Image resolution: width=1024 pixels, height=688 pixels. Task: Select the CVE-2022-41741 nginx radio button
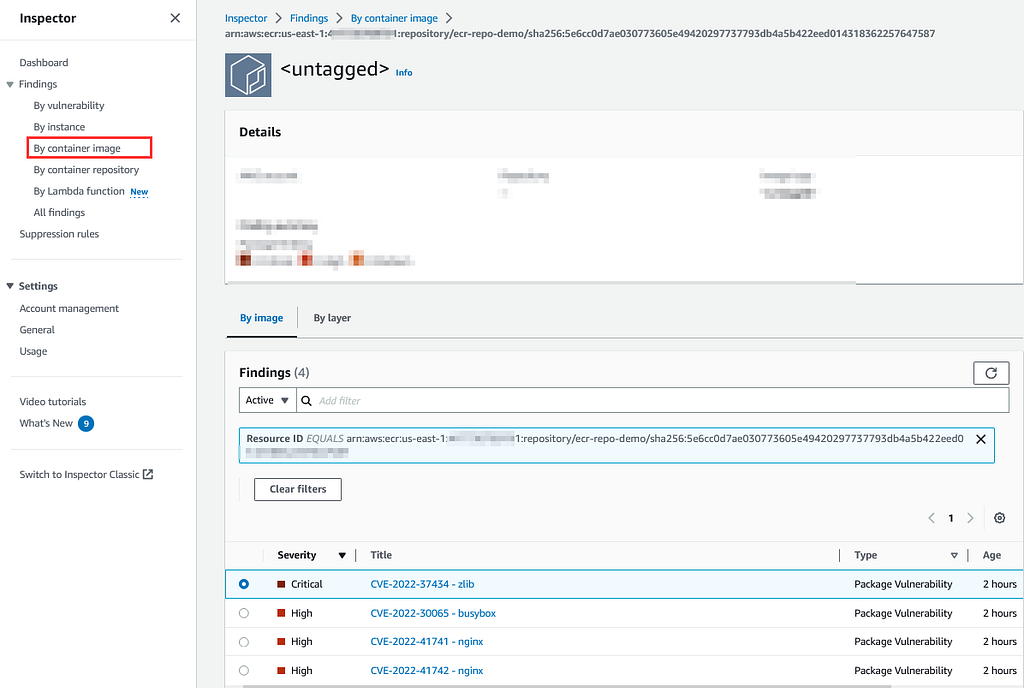point(244,642)
